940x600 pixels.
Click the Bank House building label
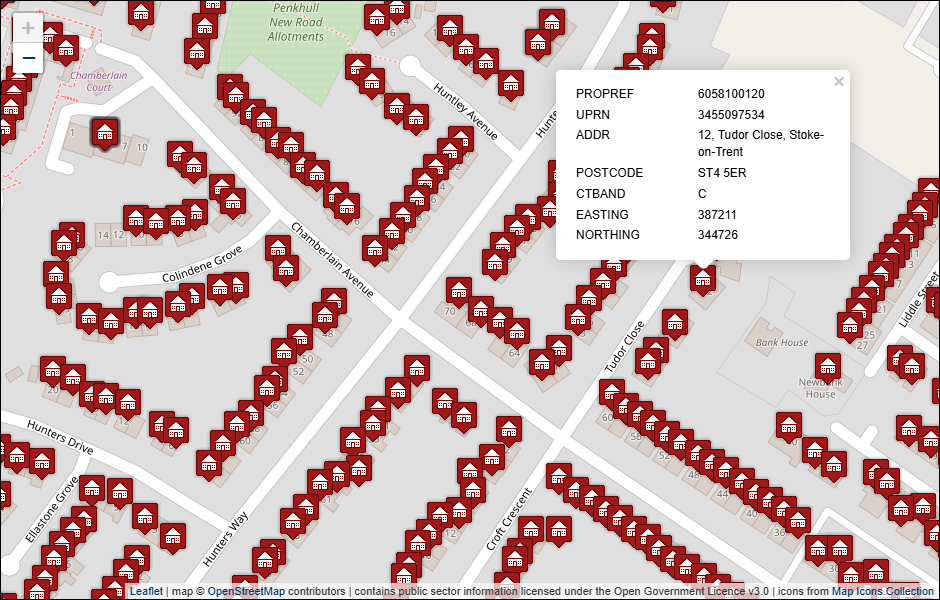pos(782,342)
